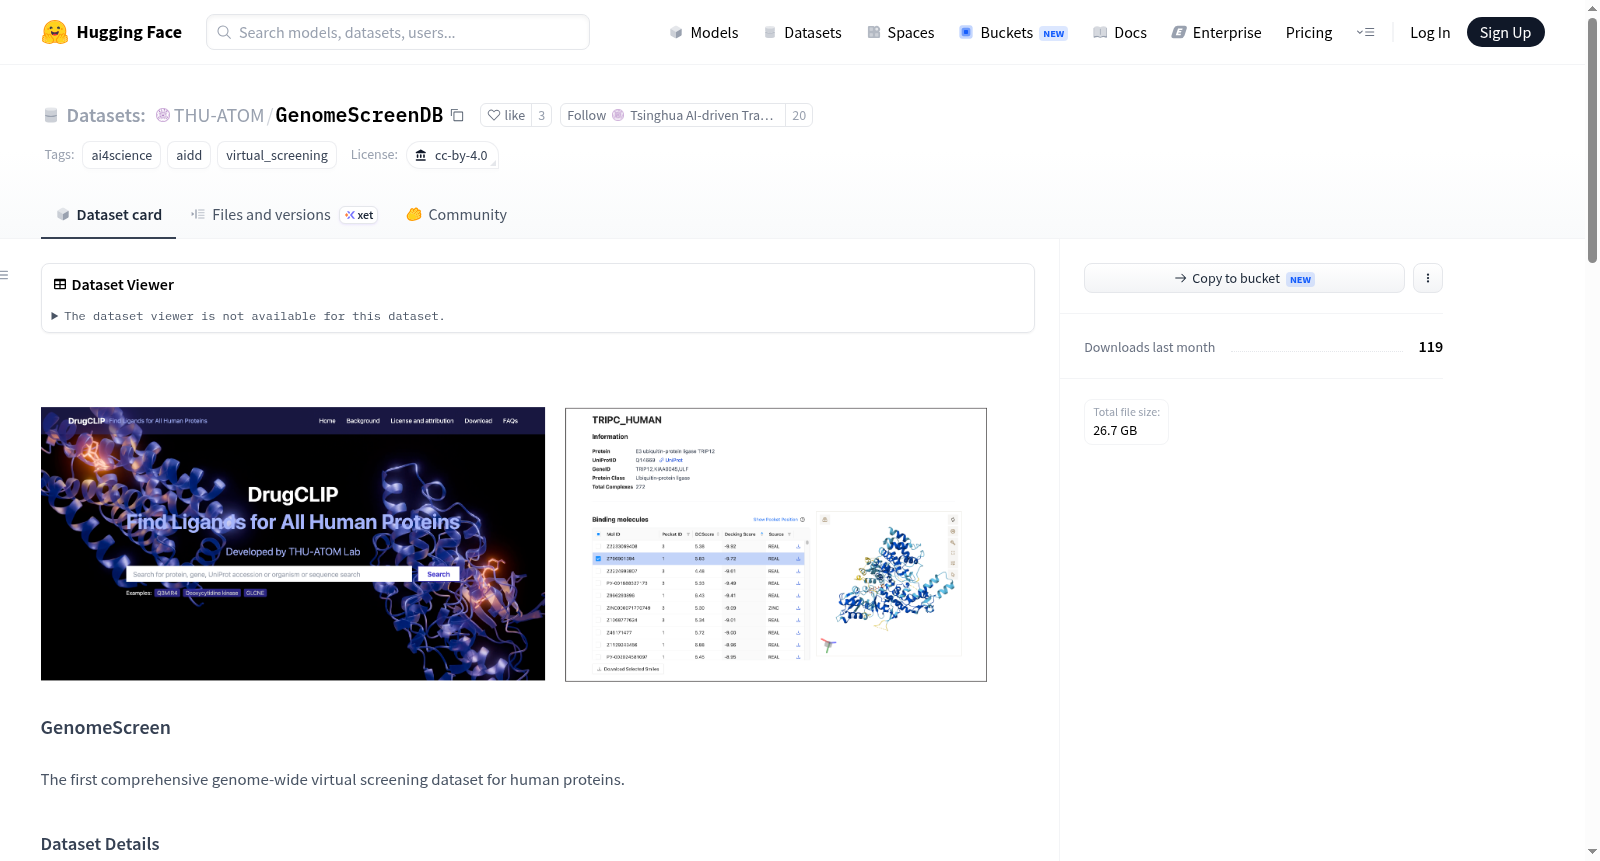This screenshot has width=1600, height=861.
Task: Click the Tsinghua organization avatar icon
Action: 618,115
